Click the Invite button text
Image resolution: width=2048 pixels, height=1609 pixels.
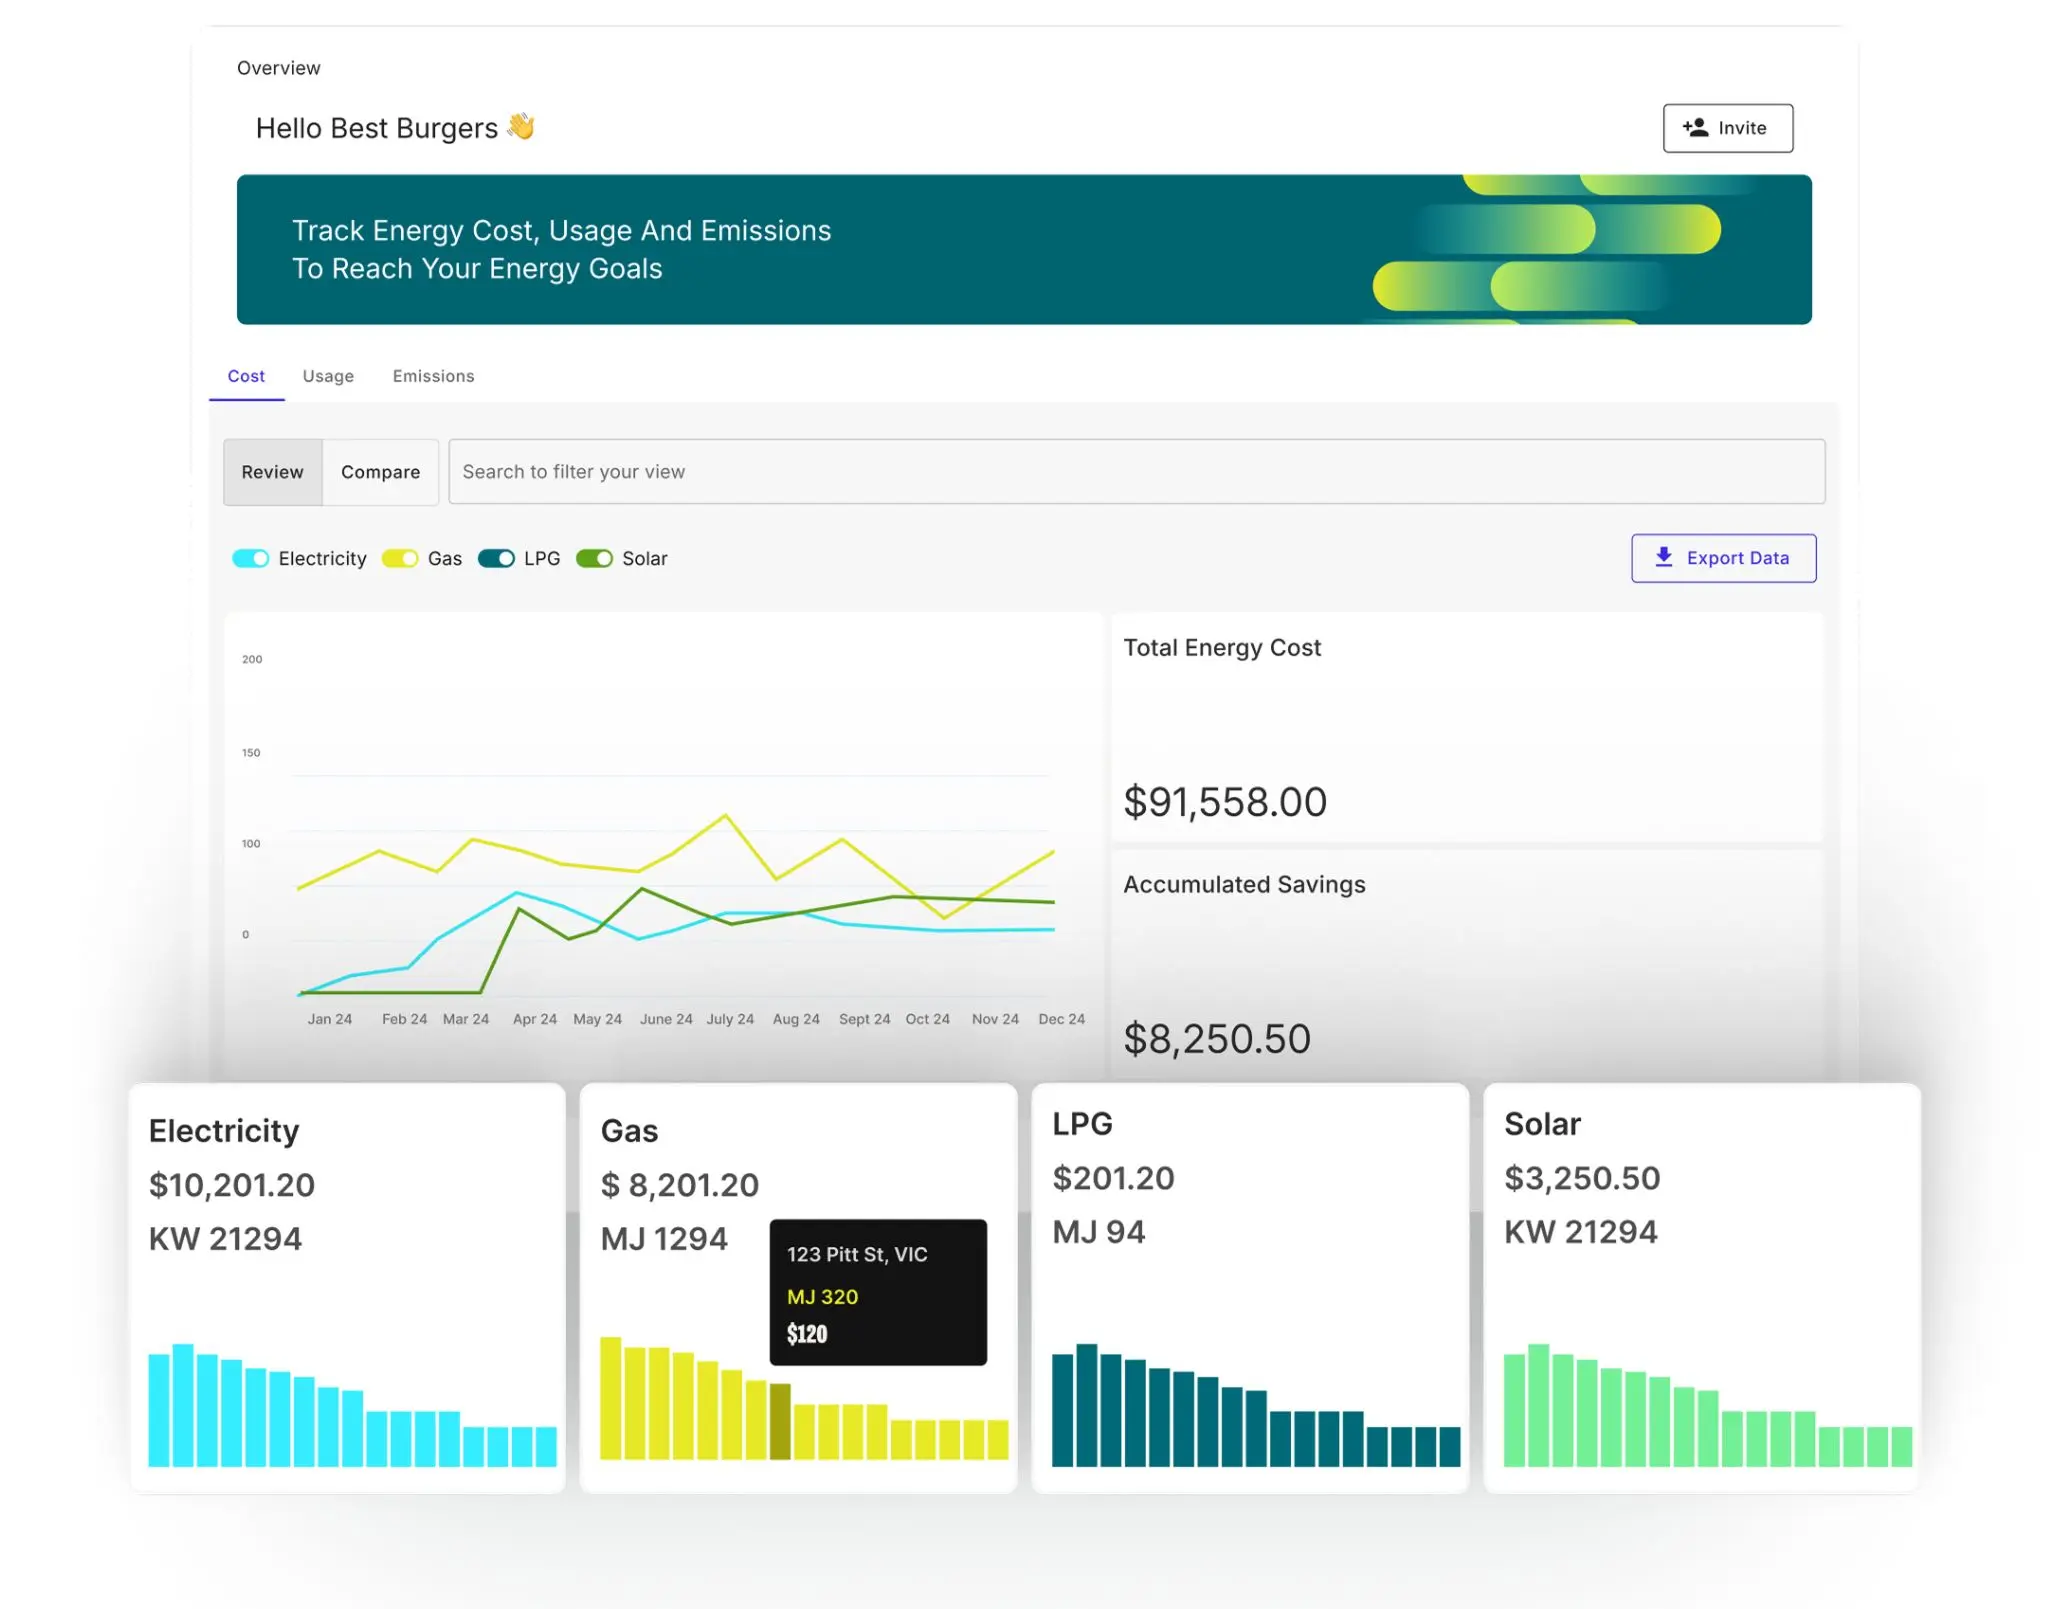click(1741, 128)
